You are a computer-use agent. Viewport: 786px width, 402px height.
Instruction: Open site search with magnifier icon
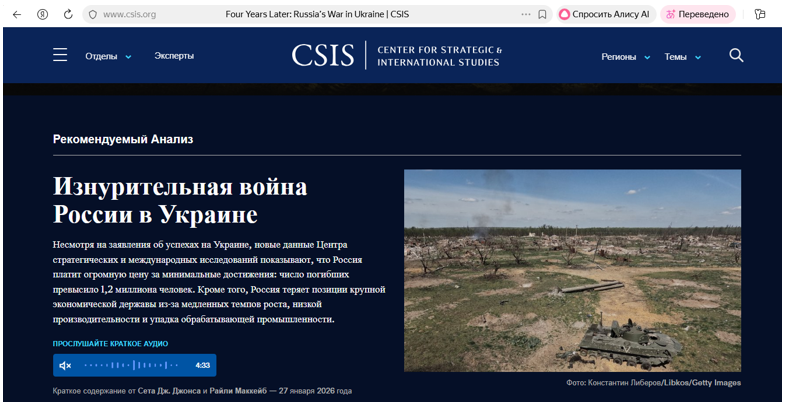pyautogui.click(x=736, y=55)
